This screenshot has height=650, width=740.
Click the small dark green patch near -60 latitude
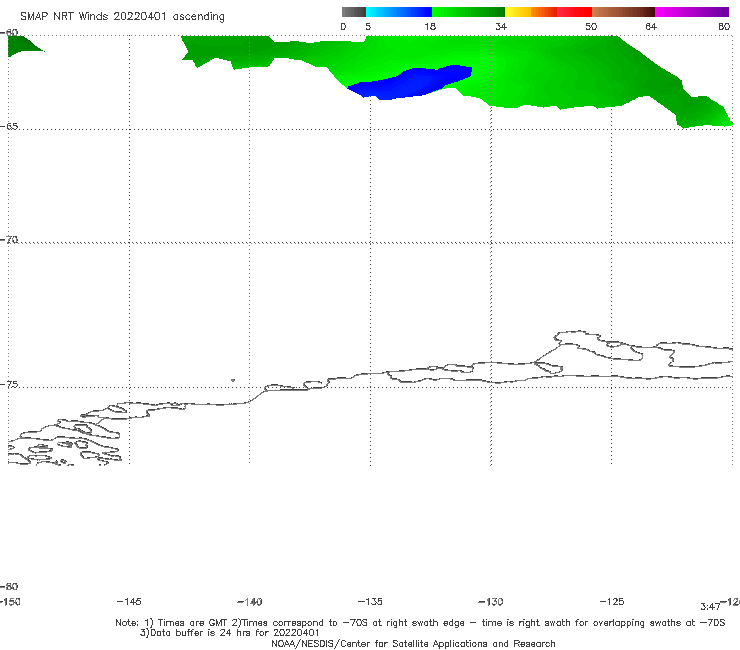click(21, 46)
